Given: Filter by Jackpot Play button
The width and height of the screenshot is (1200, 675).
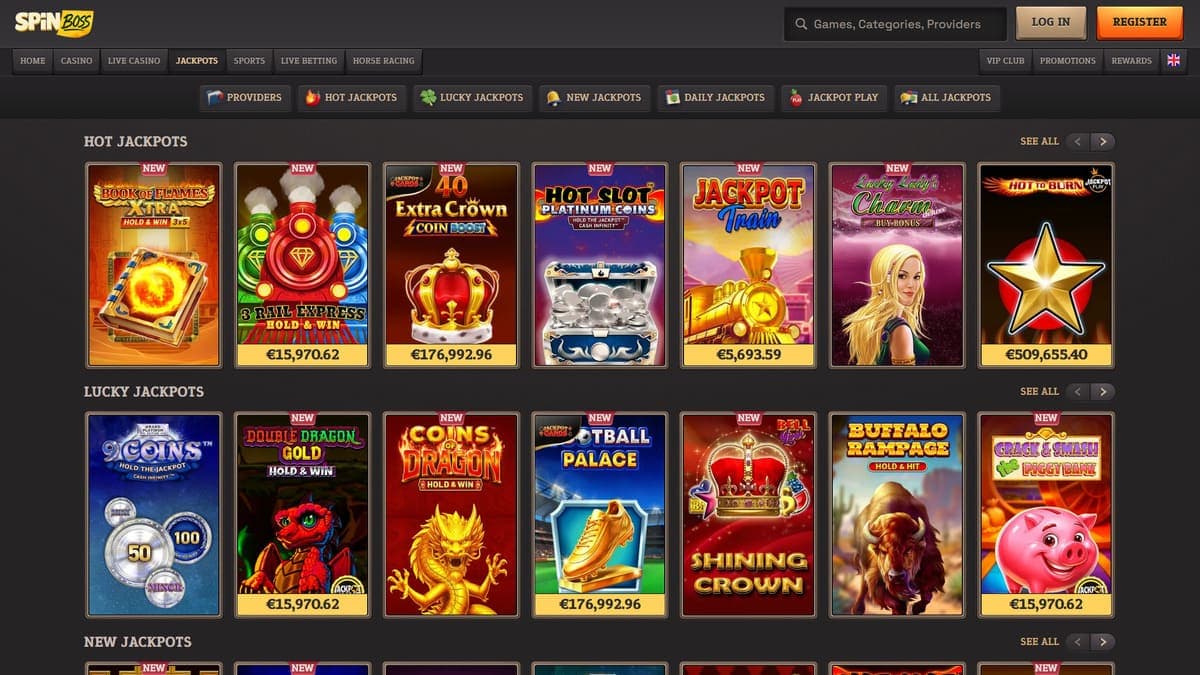Looking at the screenshot, I should 834,97.
